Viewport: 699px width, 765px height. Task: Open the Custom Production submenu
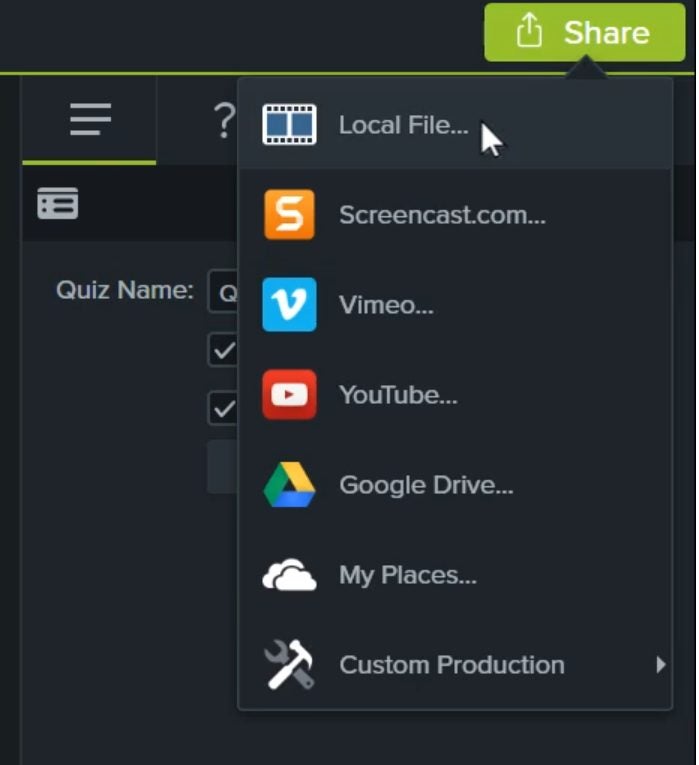(455, 665)
